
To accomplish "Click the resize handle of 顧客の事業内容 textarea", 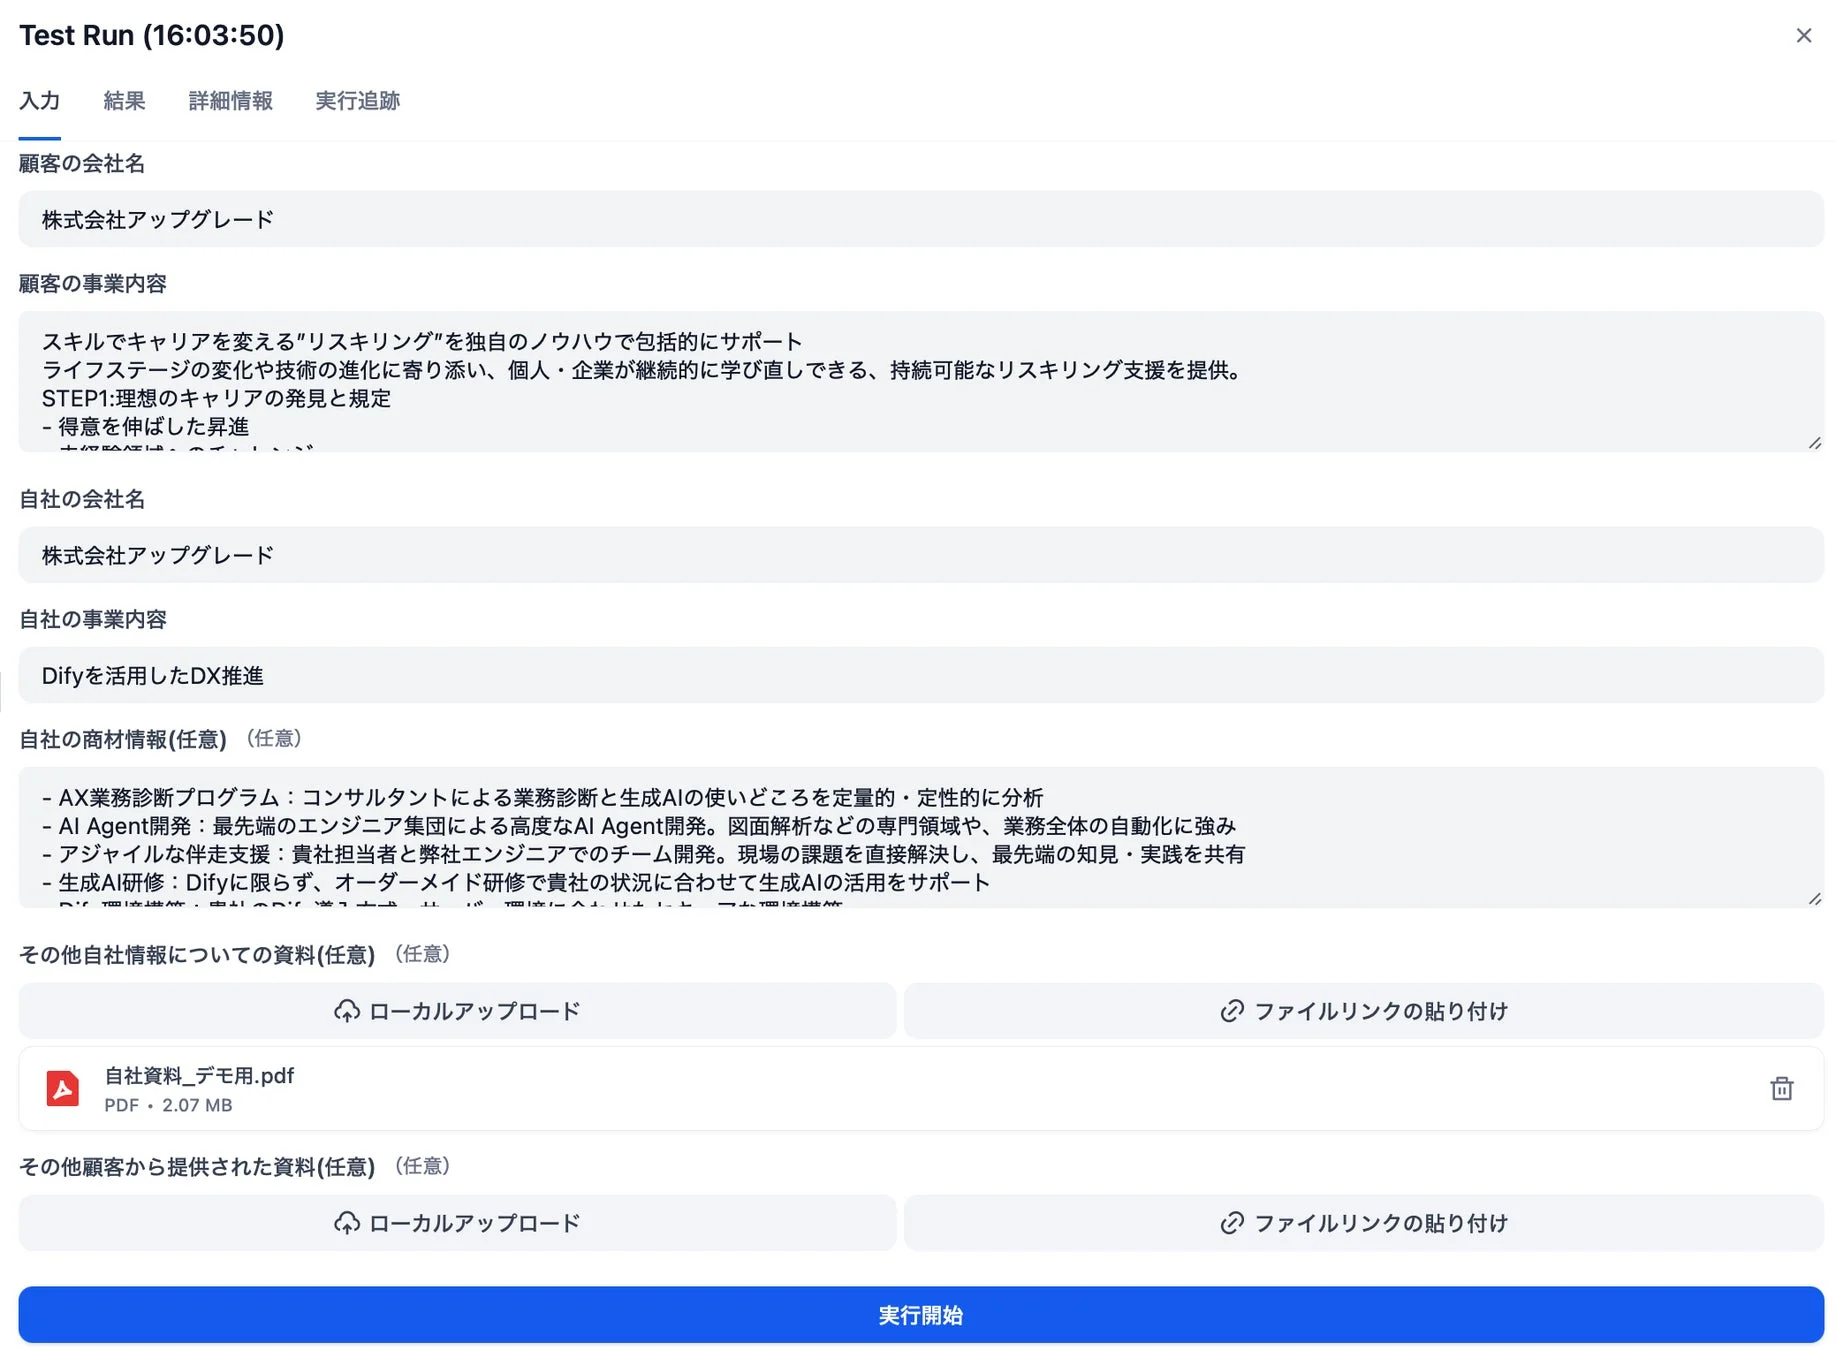I will [x=1815, y=440].
